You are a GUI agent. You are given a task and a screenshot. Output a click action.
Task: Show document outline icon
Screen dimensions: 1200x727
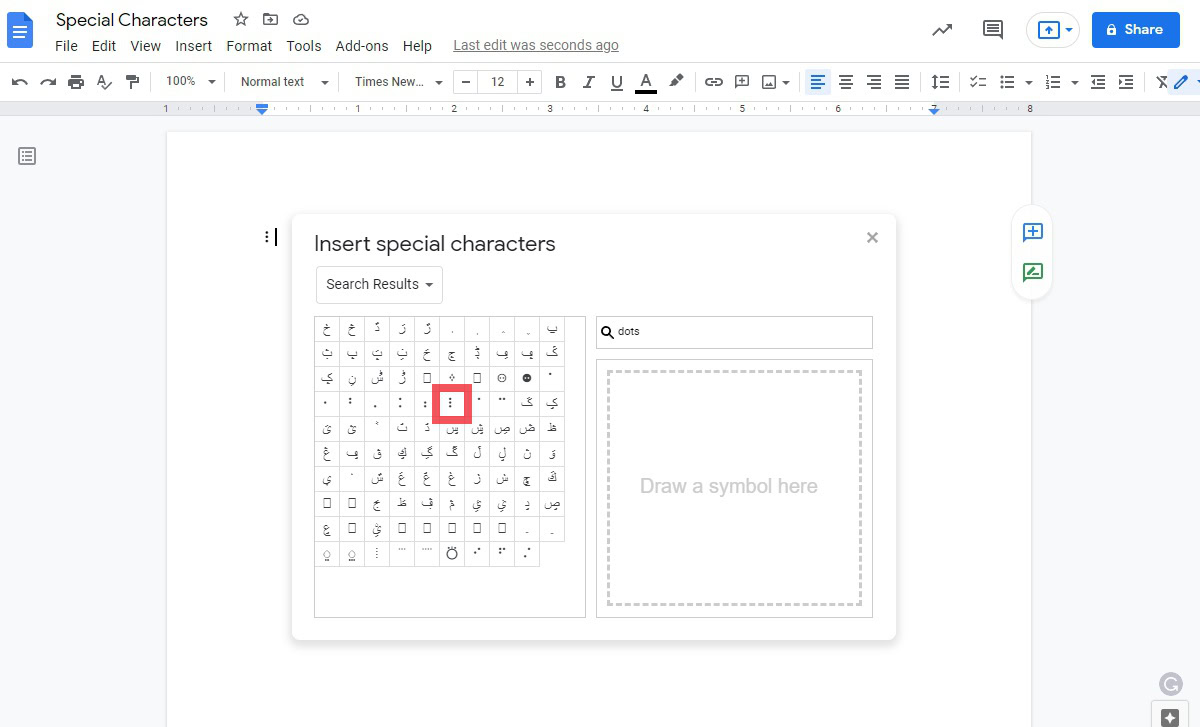point(27,156)
